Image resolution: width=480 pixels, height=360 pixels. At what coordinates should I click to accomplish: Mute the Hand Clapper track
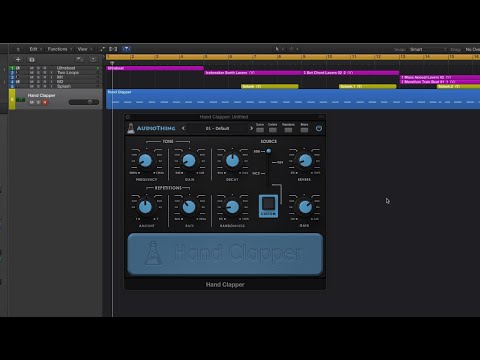click(x=32, y=102)
